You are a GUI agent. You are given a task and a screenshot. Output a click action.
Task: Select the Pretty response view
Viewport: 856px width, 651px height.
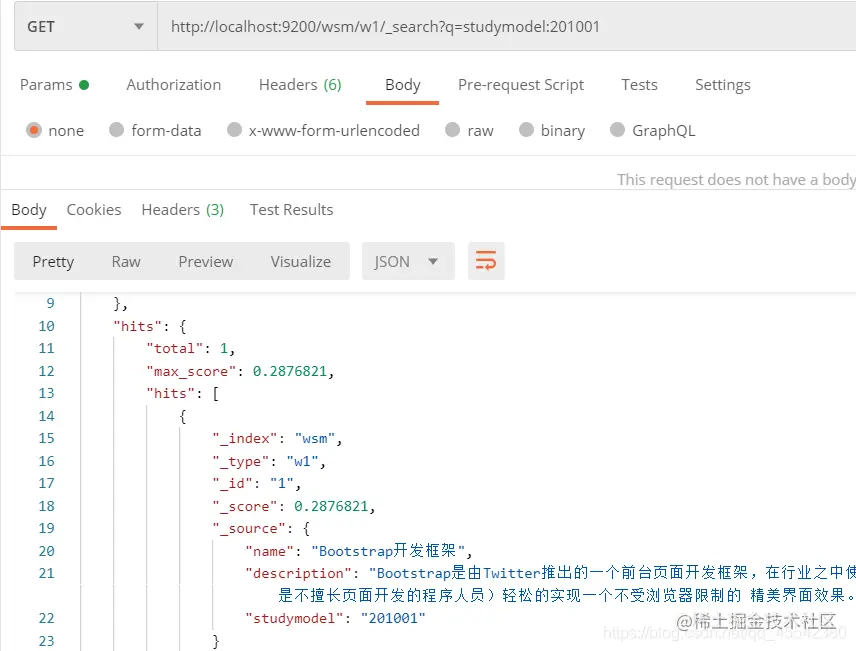pos(53,262)
